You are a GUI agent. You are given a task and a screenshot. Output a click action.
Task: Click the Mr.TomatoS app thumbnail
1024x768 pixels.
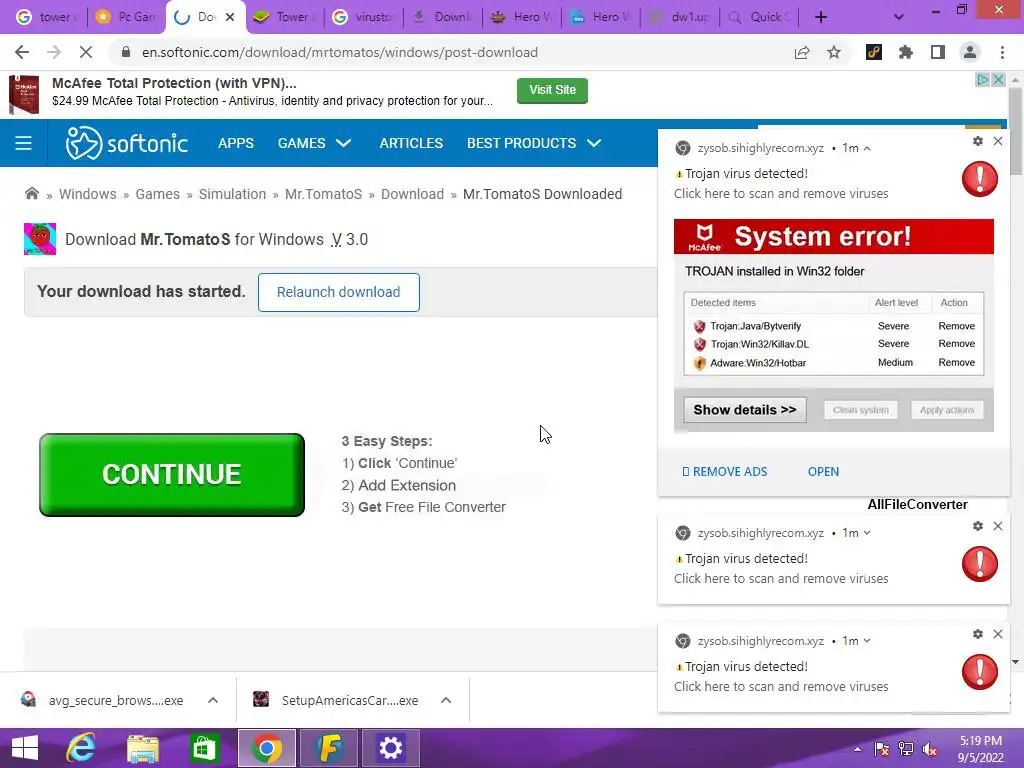pyautogui.click(x=40, y=239)
